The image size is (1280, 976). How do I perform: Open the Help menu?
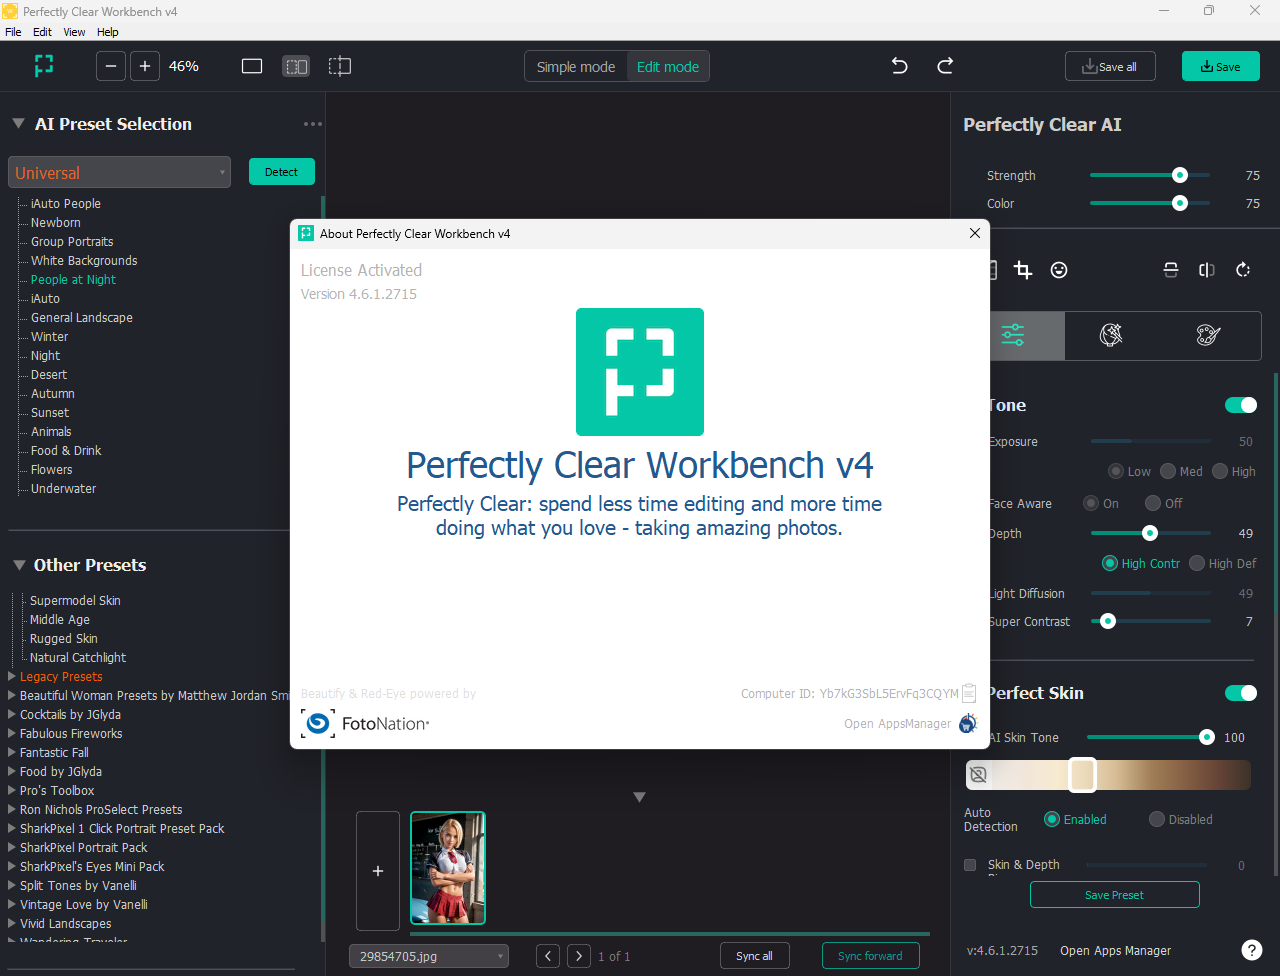click(x=107, y=32)
